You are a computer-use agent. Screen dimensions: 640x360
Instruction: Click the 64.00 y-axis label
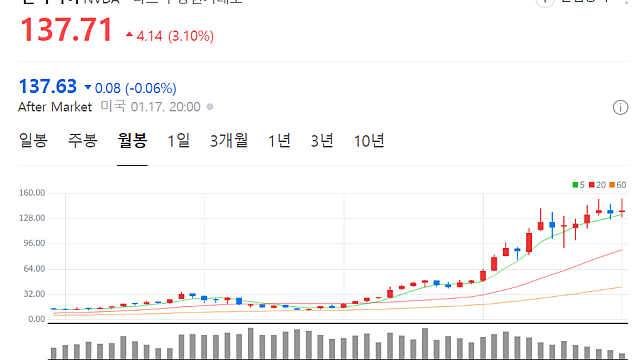coord(33,269)
